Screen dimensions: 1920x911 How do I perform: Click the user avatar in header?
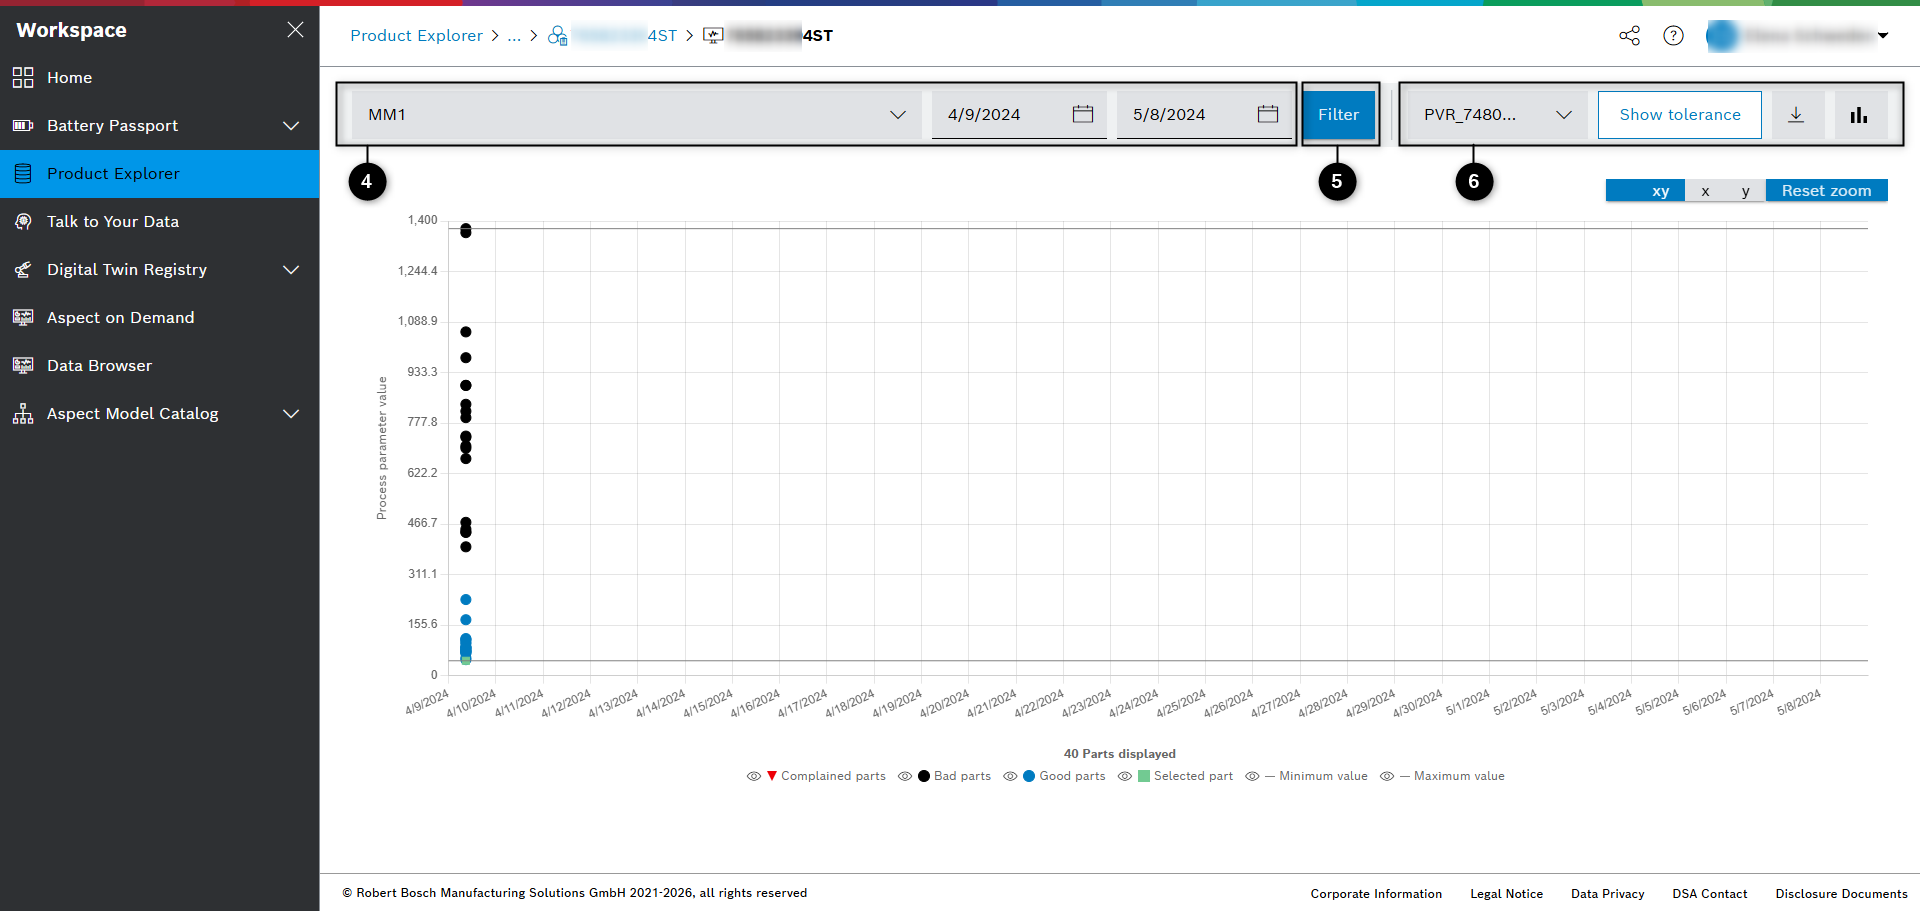tap(1722, 36)
